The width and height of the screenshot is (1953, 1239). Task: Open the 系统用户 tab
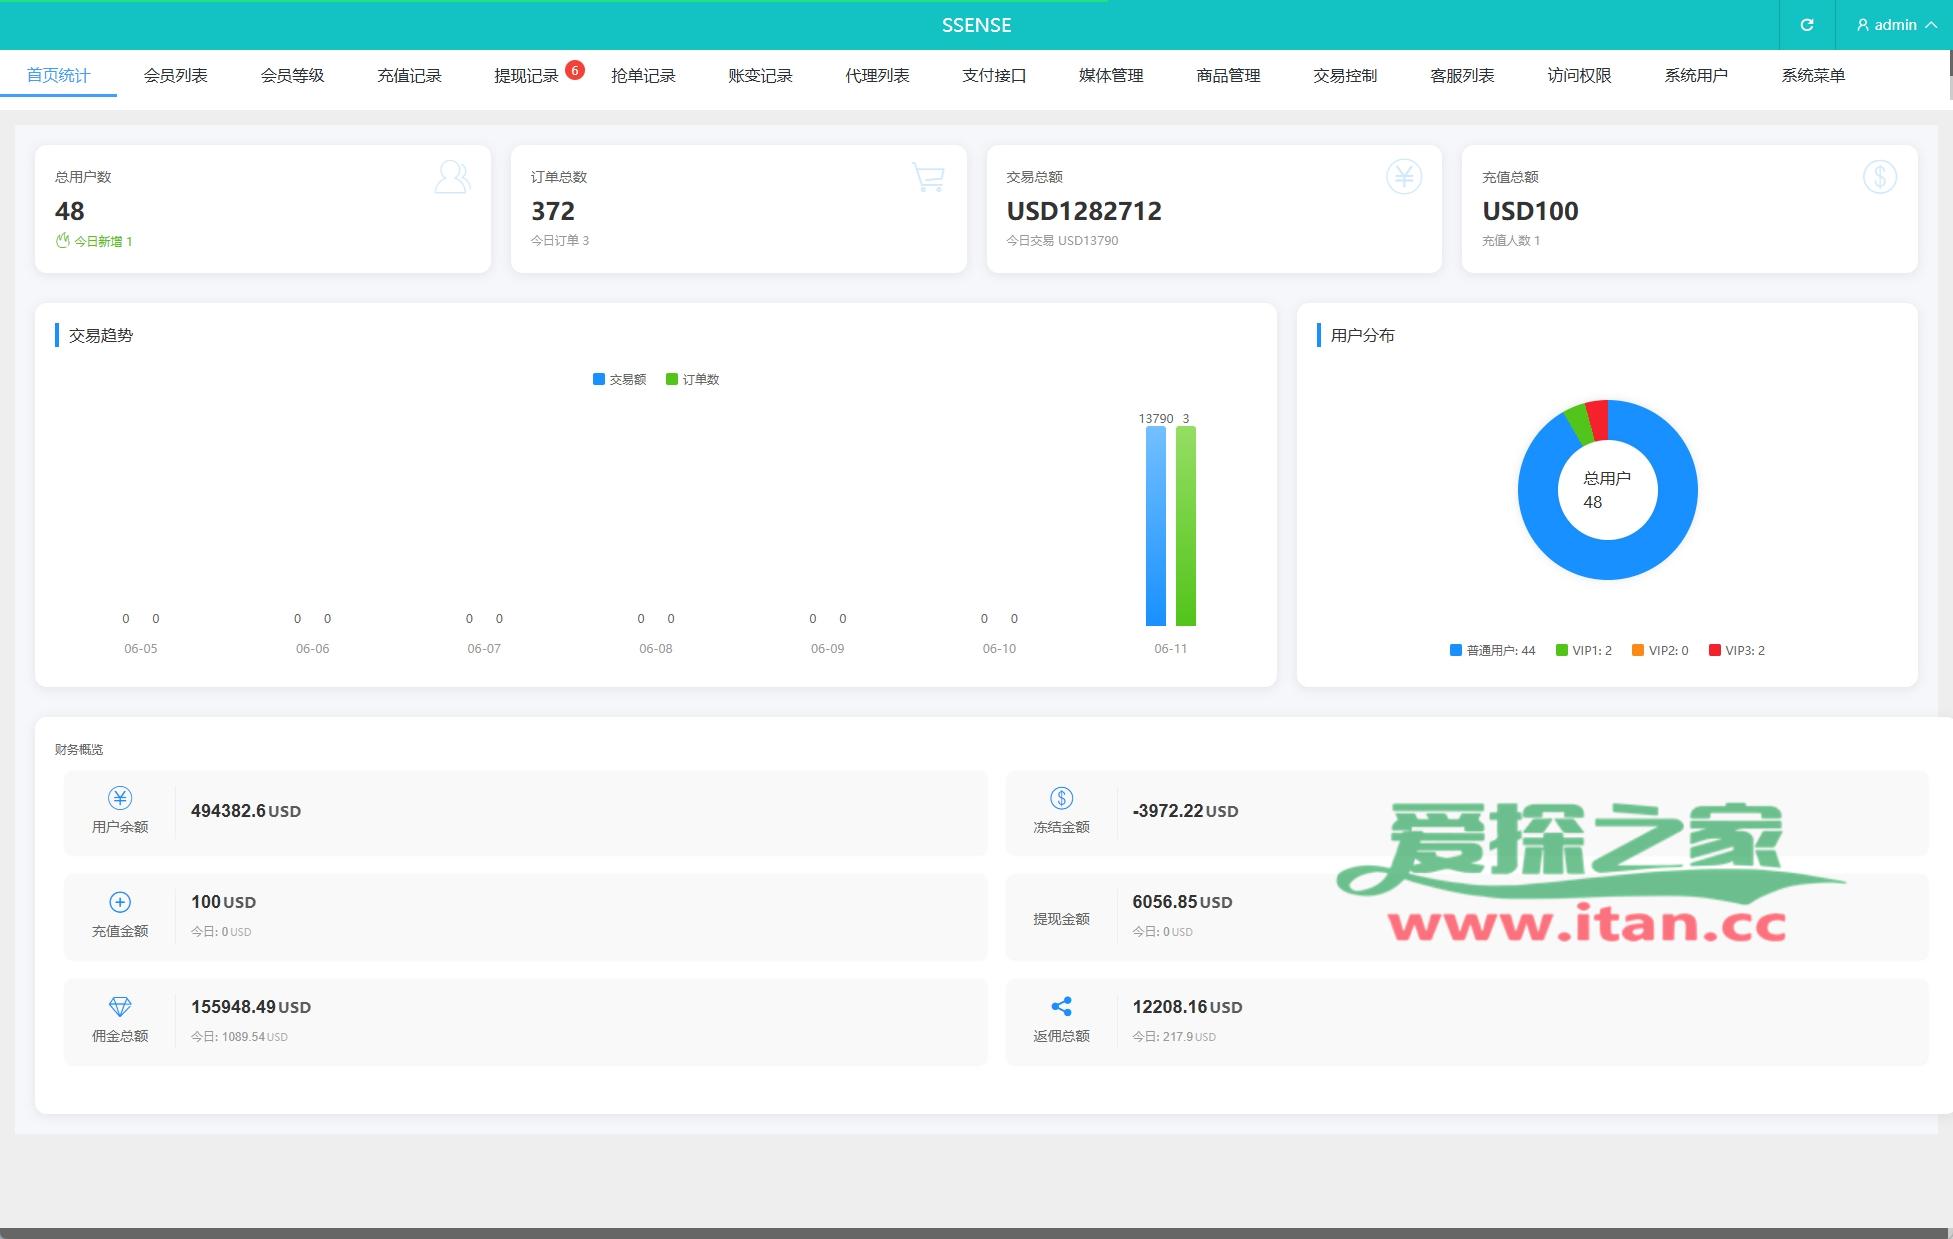[1696, 75]
